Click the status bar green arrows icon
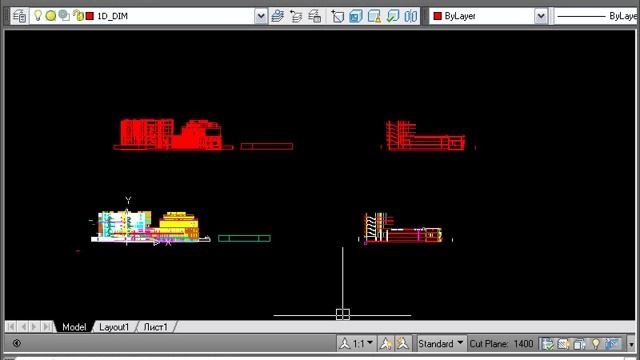640x360 pixels. pyautogui.click(x=547, y=344)
